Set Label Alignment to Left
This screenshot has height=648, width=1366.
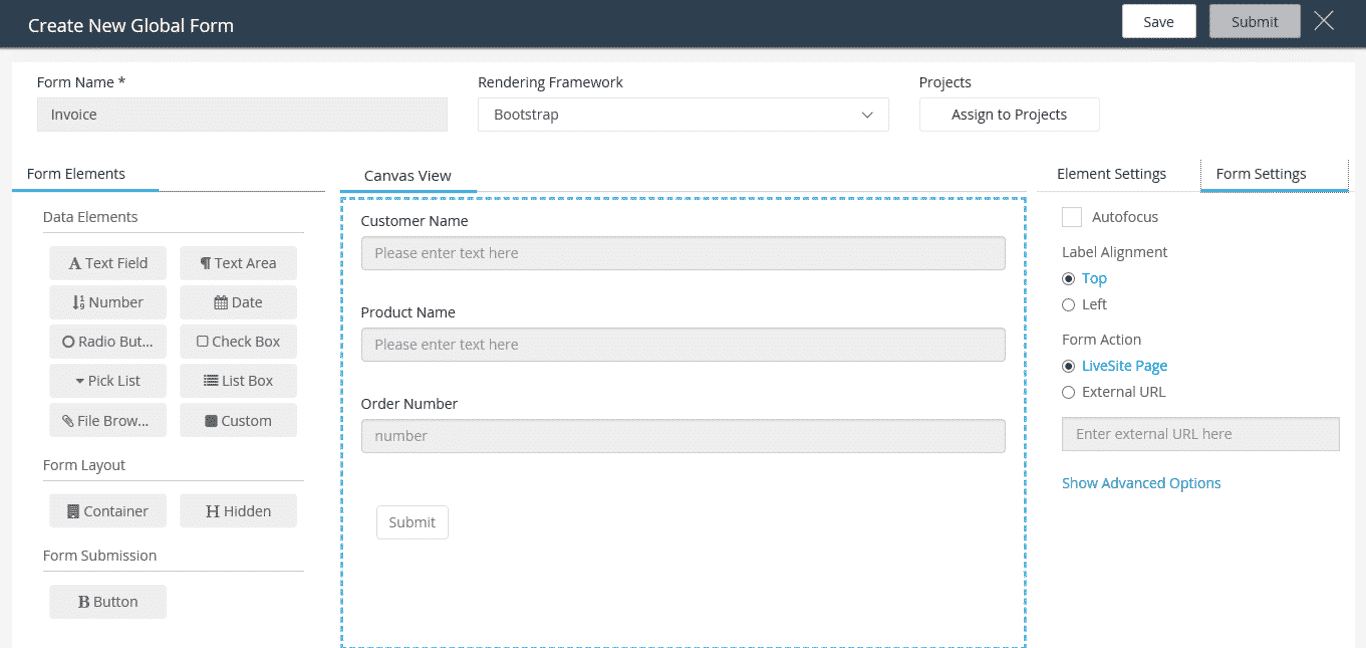1068,304
